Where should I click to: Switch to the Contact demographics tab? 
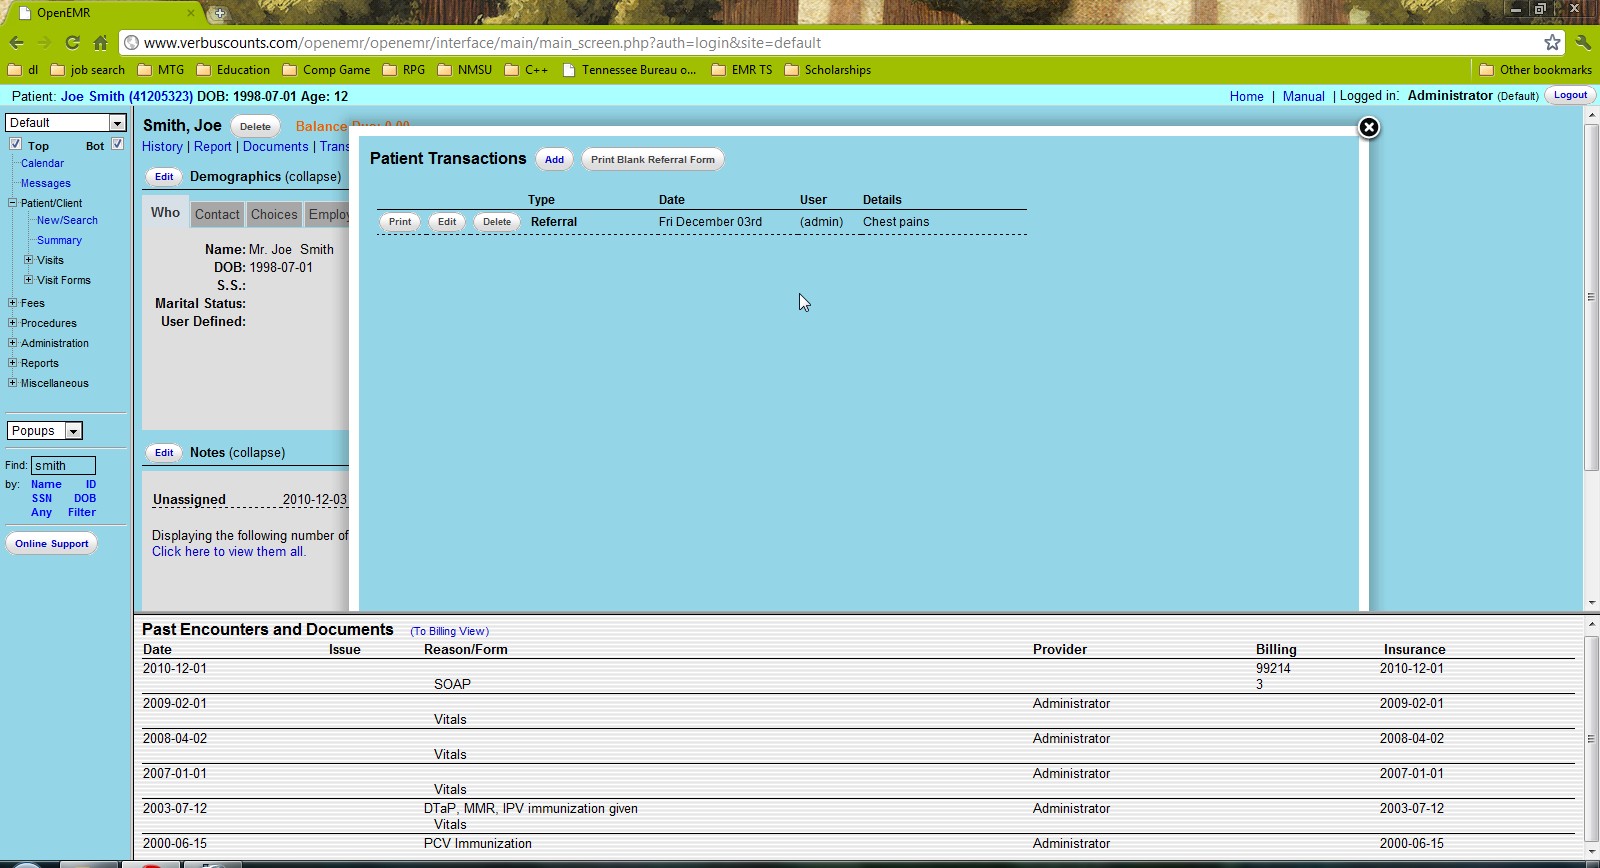click(217, 214)
